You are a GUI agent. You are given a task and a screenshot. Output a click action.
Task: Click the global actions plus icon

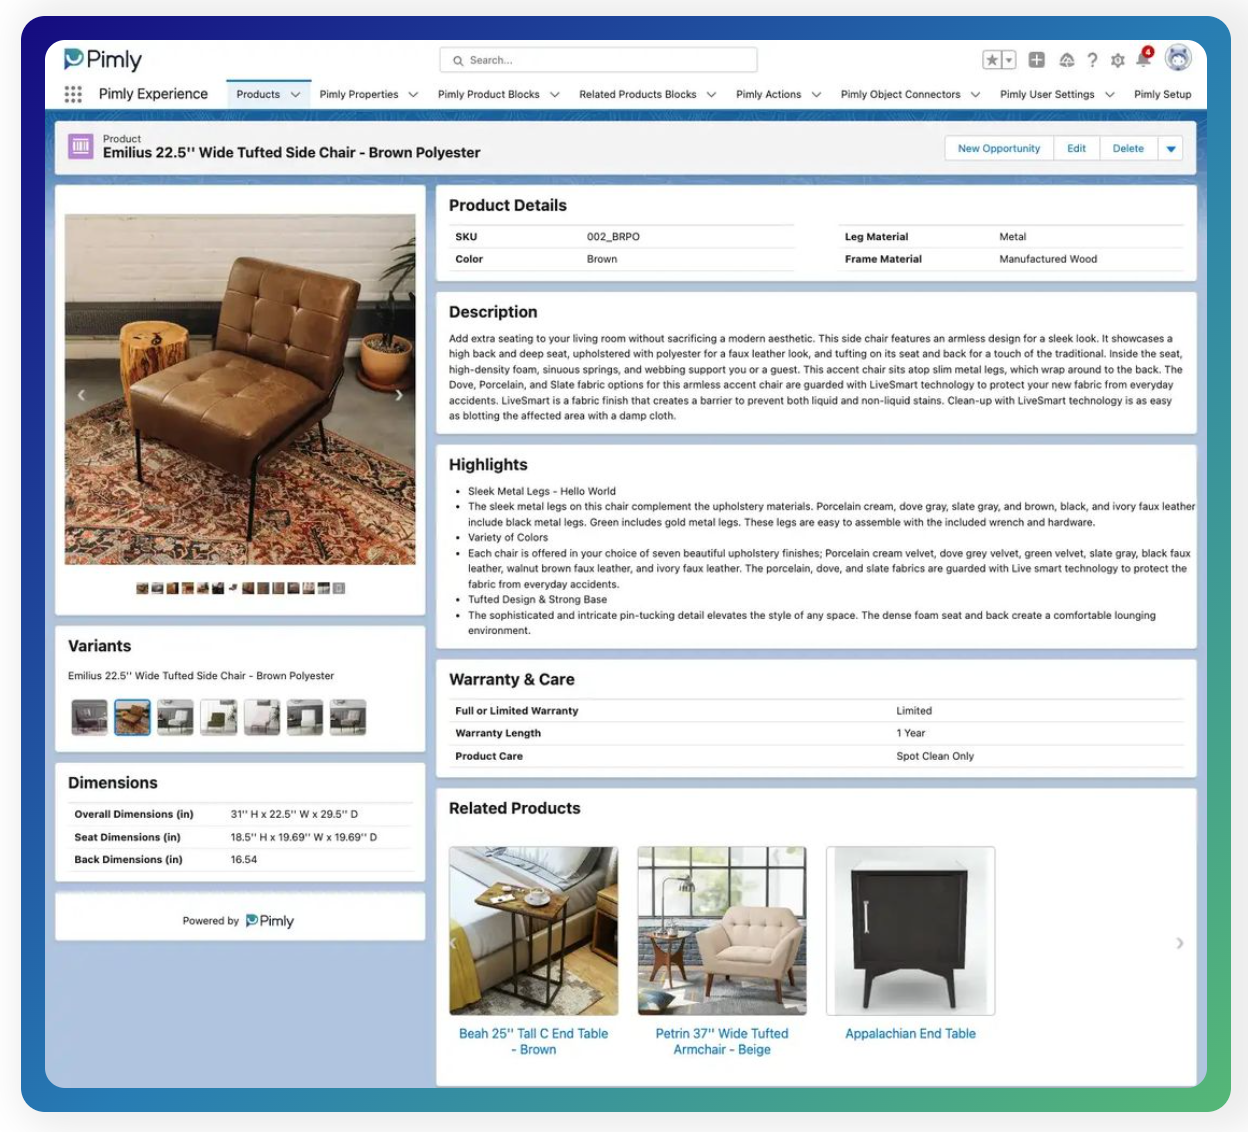(x=1037, y=60)
